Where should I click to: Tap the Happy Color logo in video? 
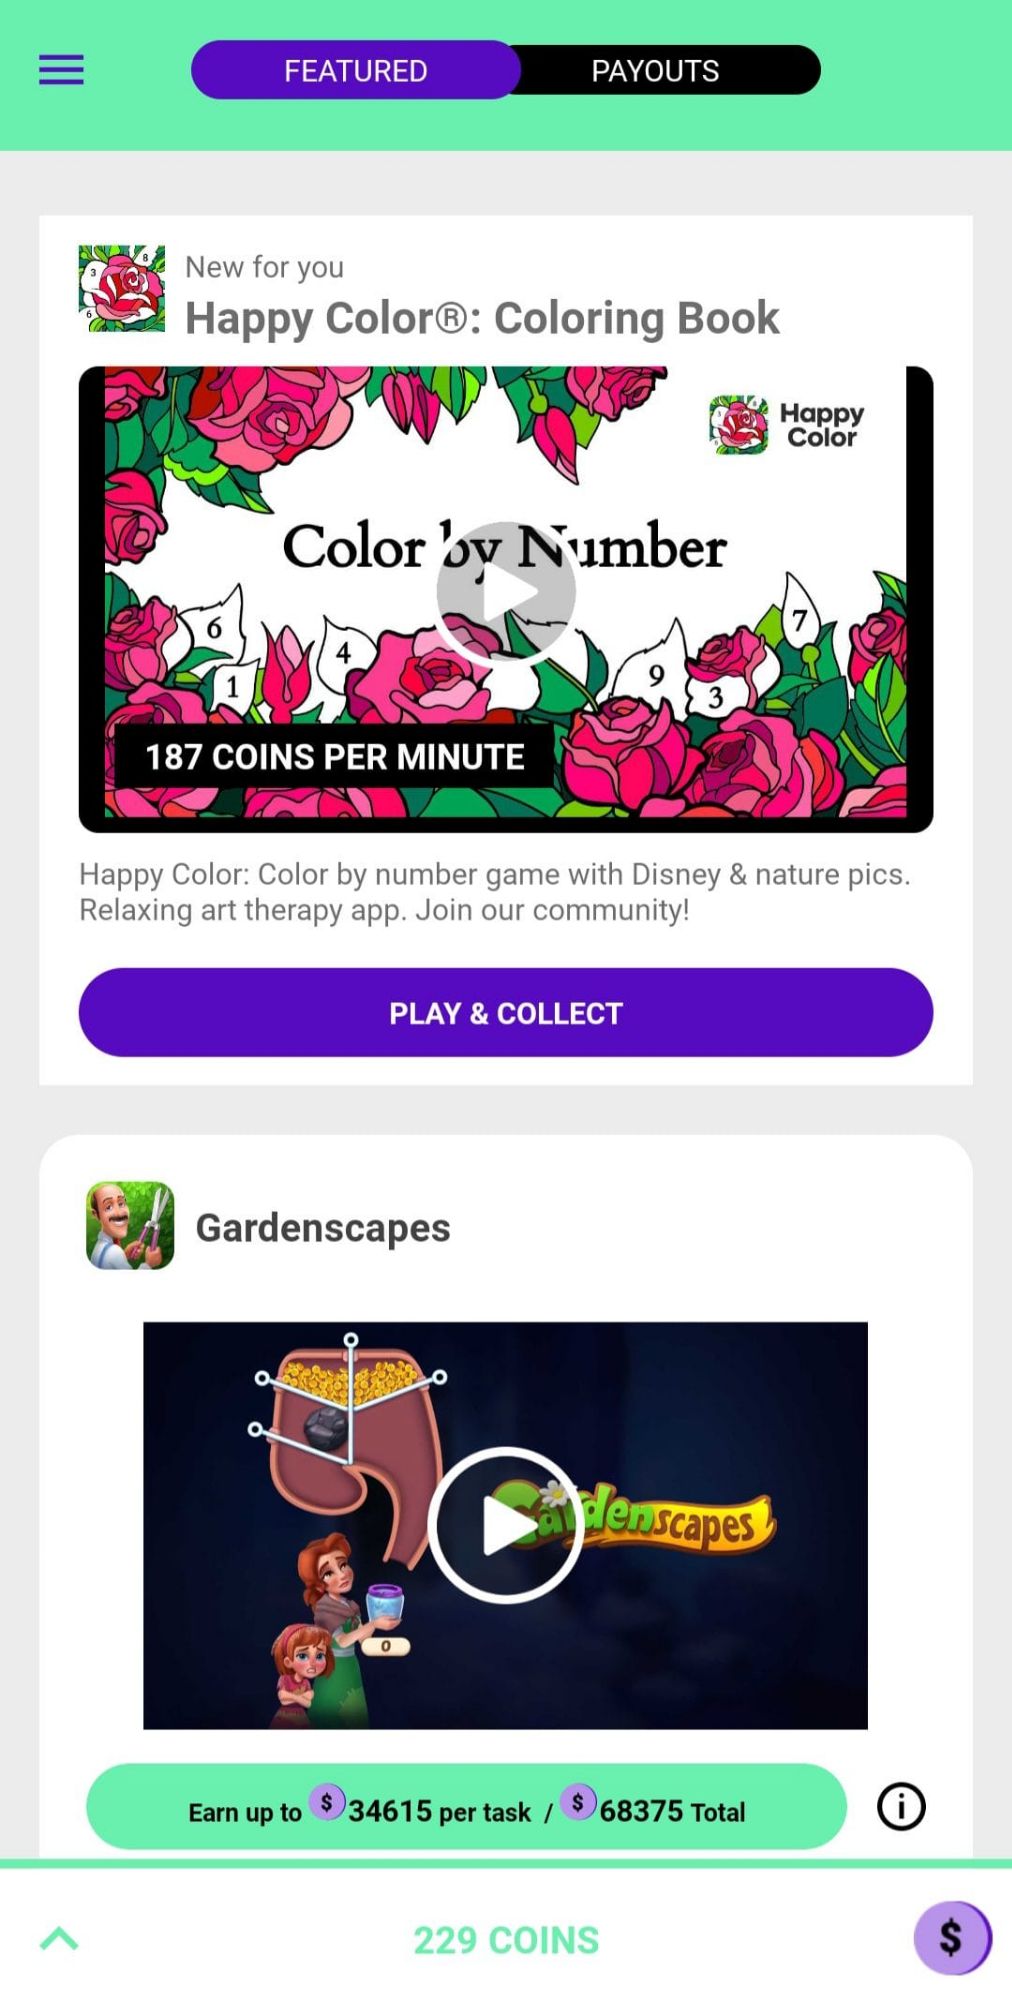point(787,425)
